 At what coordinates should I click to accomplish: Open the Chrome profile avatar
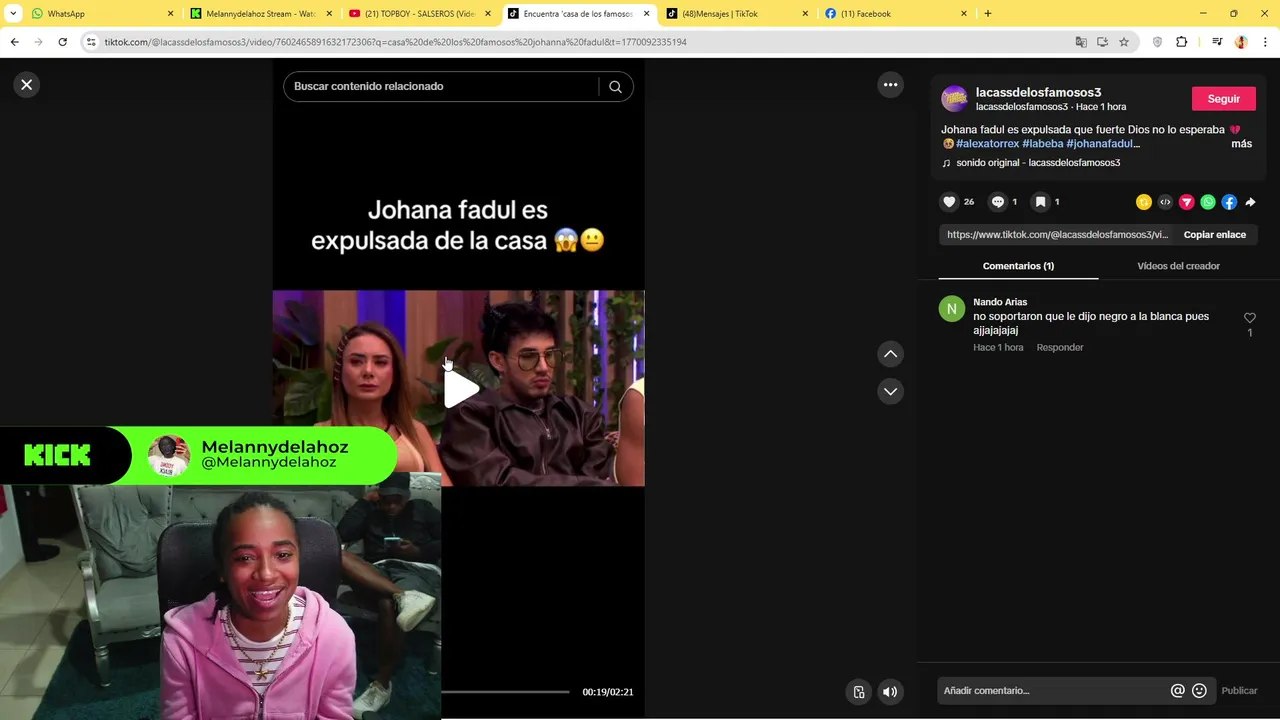pos(1241,42)
